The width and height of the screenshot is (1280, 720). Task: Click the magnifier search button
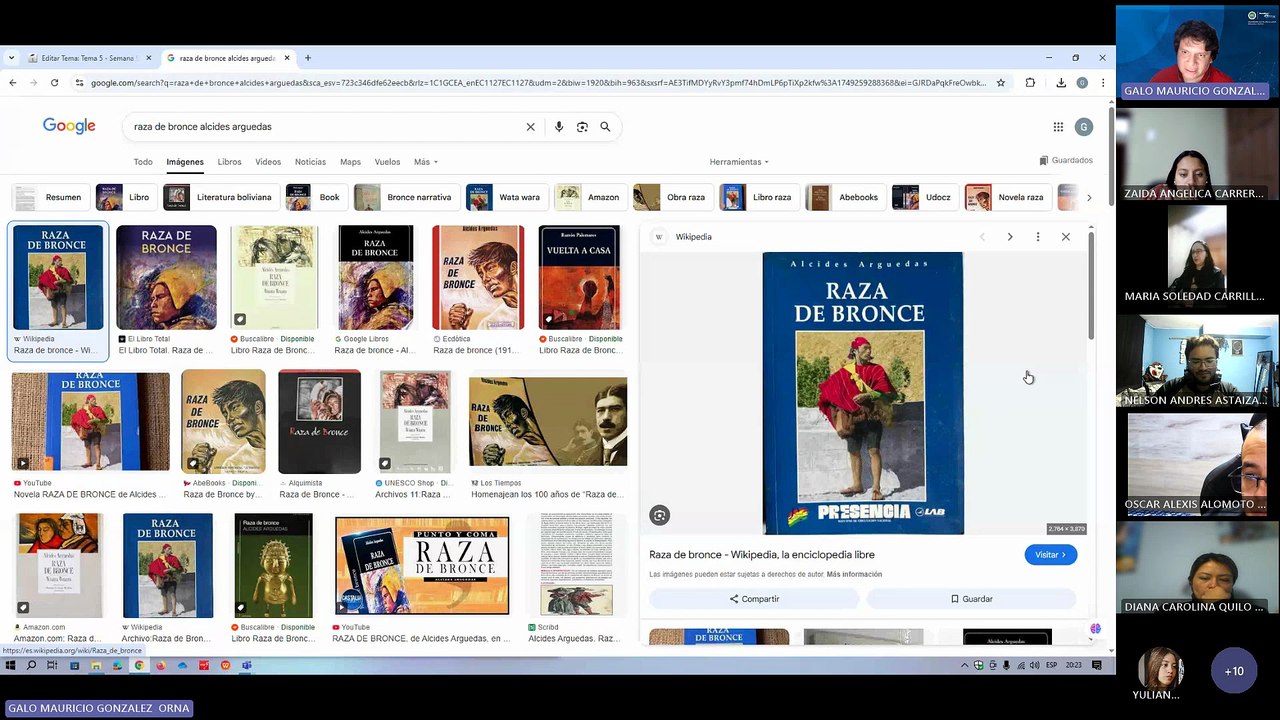605,127
